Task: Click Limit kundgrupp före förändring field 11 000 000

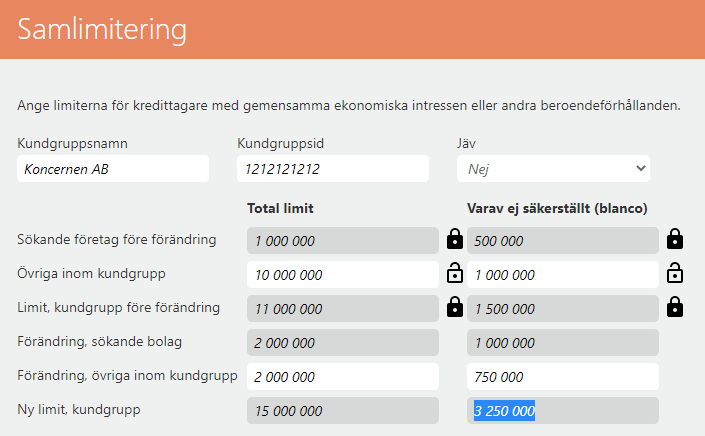Action: click(343, 308)
